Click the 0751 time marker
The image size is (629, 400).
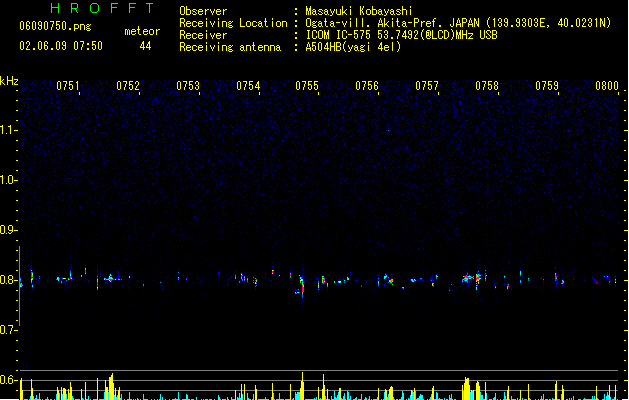[x=68, y=86]
